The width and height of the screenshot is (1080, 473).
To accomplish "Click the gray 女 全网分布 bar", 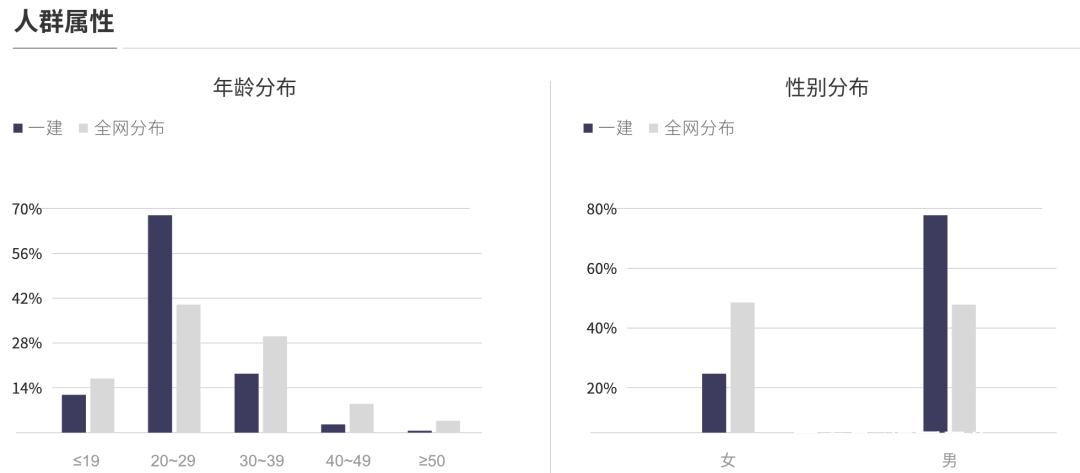I will (x=742, y=368).
